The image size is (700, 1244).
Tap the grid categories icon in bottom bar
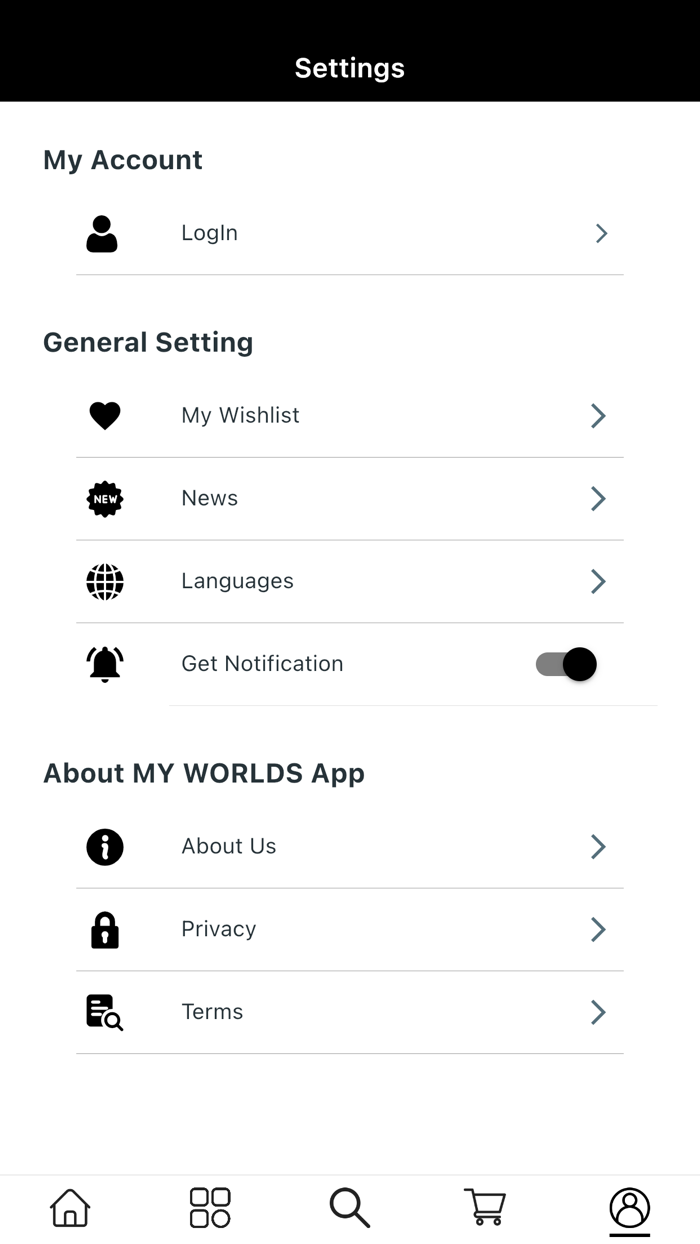click(209, 1208)
